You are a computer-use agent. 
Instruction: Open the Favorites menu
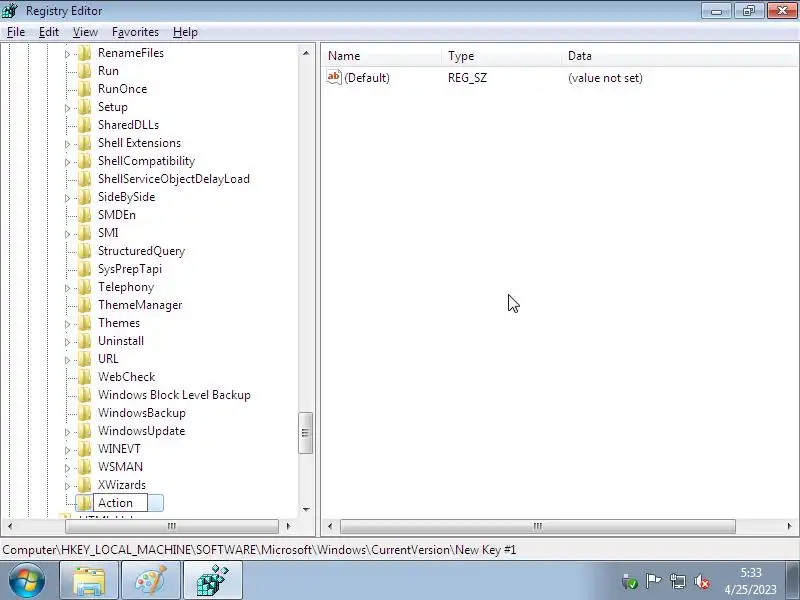(x=135, y=32)
